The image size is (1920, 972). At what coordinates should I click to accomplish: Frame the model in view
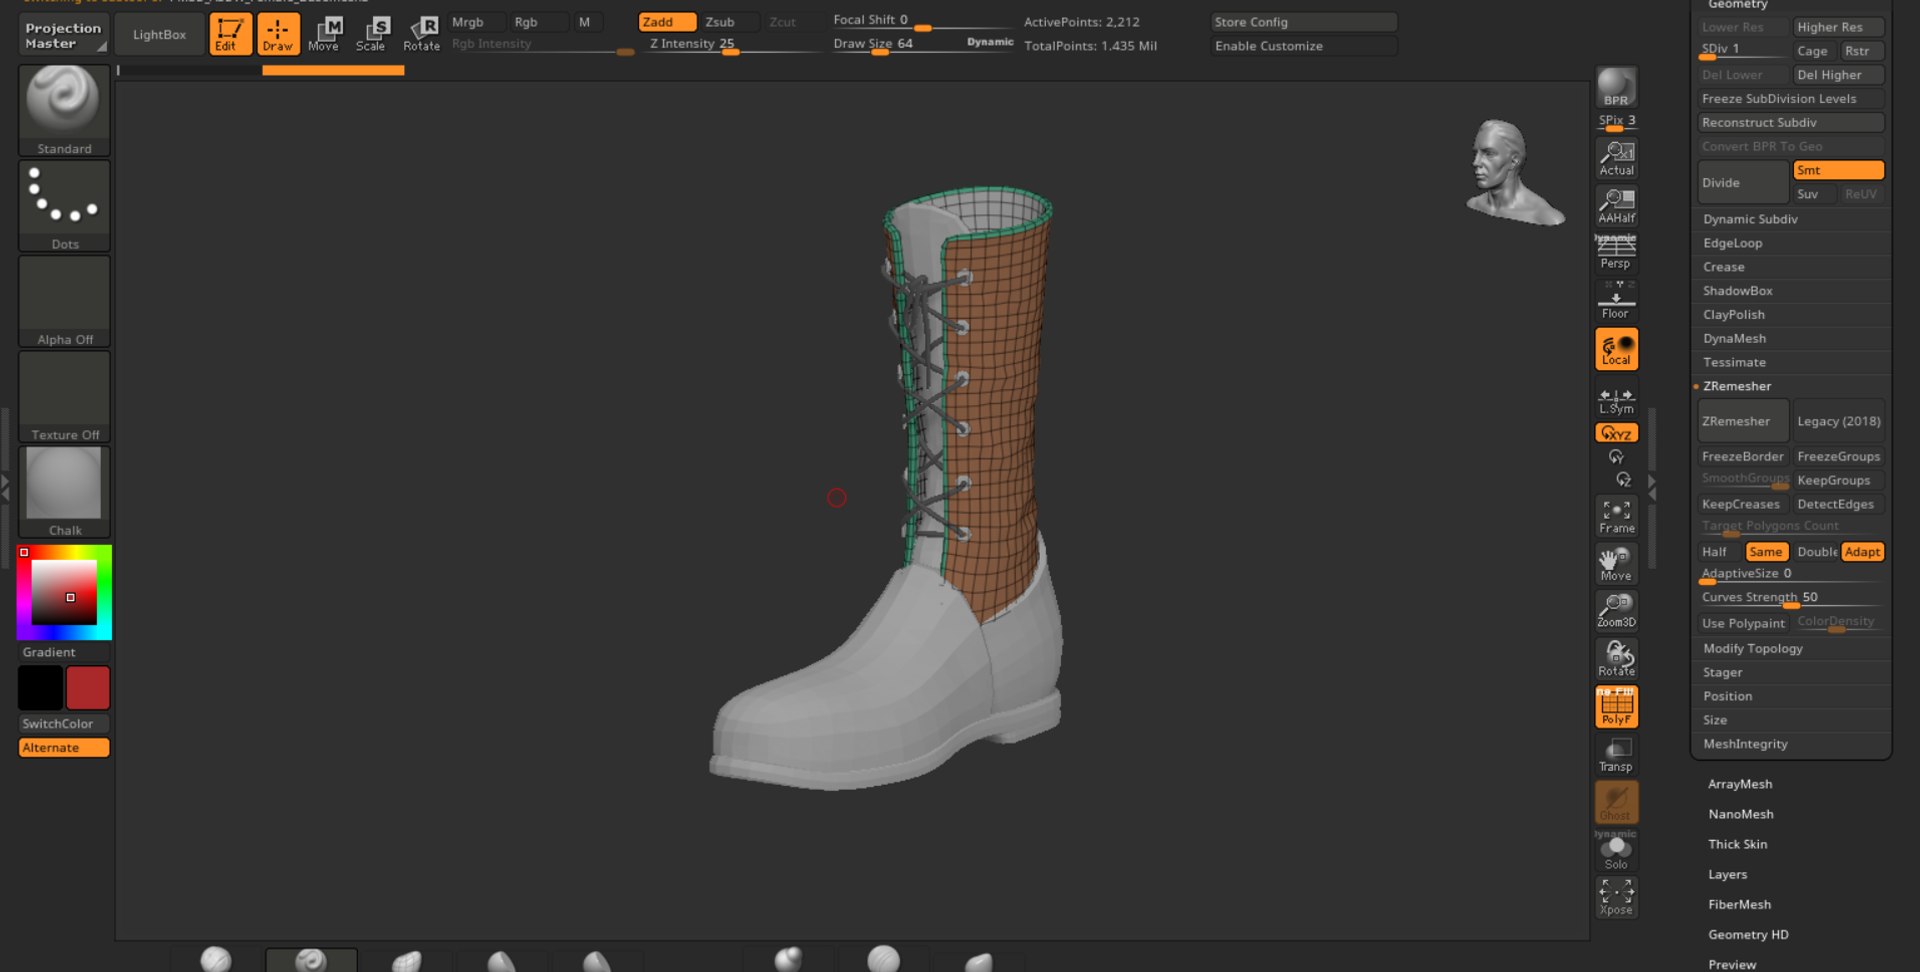pyautogui.click(x=1616, y=516)
